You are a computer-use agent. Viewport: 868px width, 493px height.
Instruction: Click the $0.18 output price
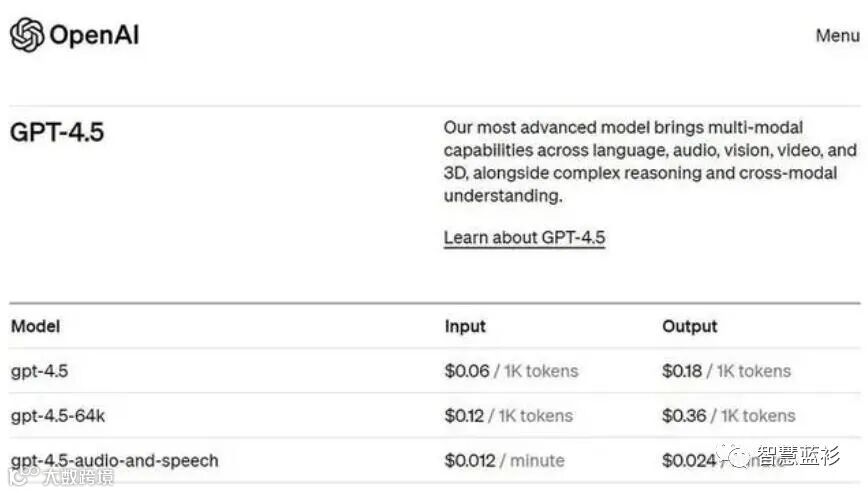coord(682,371)
